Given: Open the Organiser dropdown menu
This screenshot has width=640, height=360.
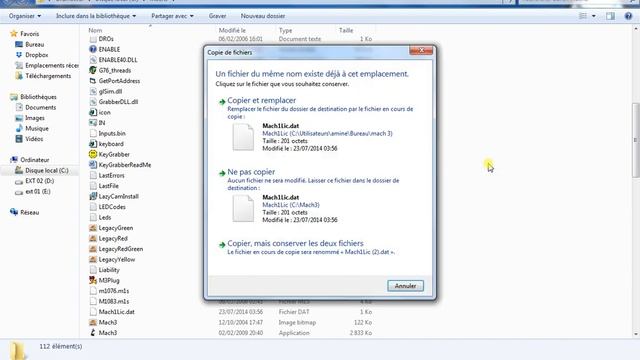Looking at the screenshot, I should pos(25,16).
